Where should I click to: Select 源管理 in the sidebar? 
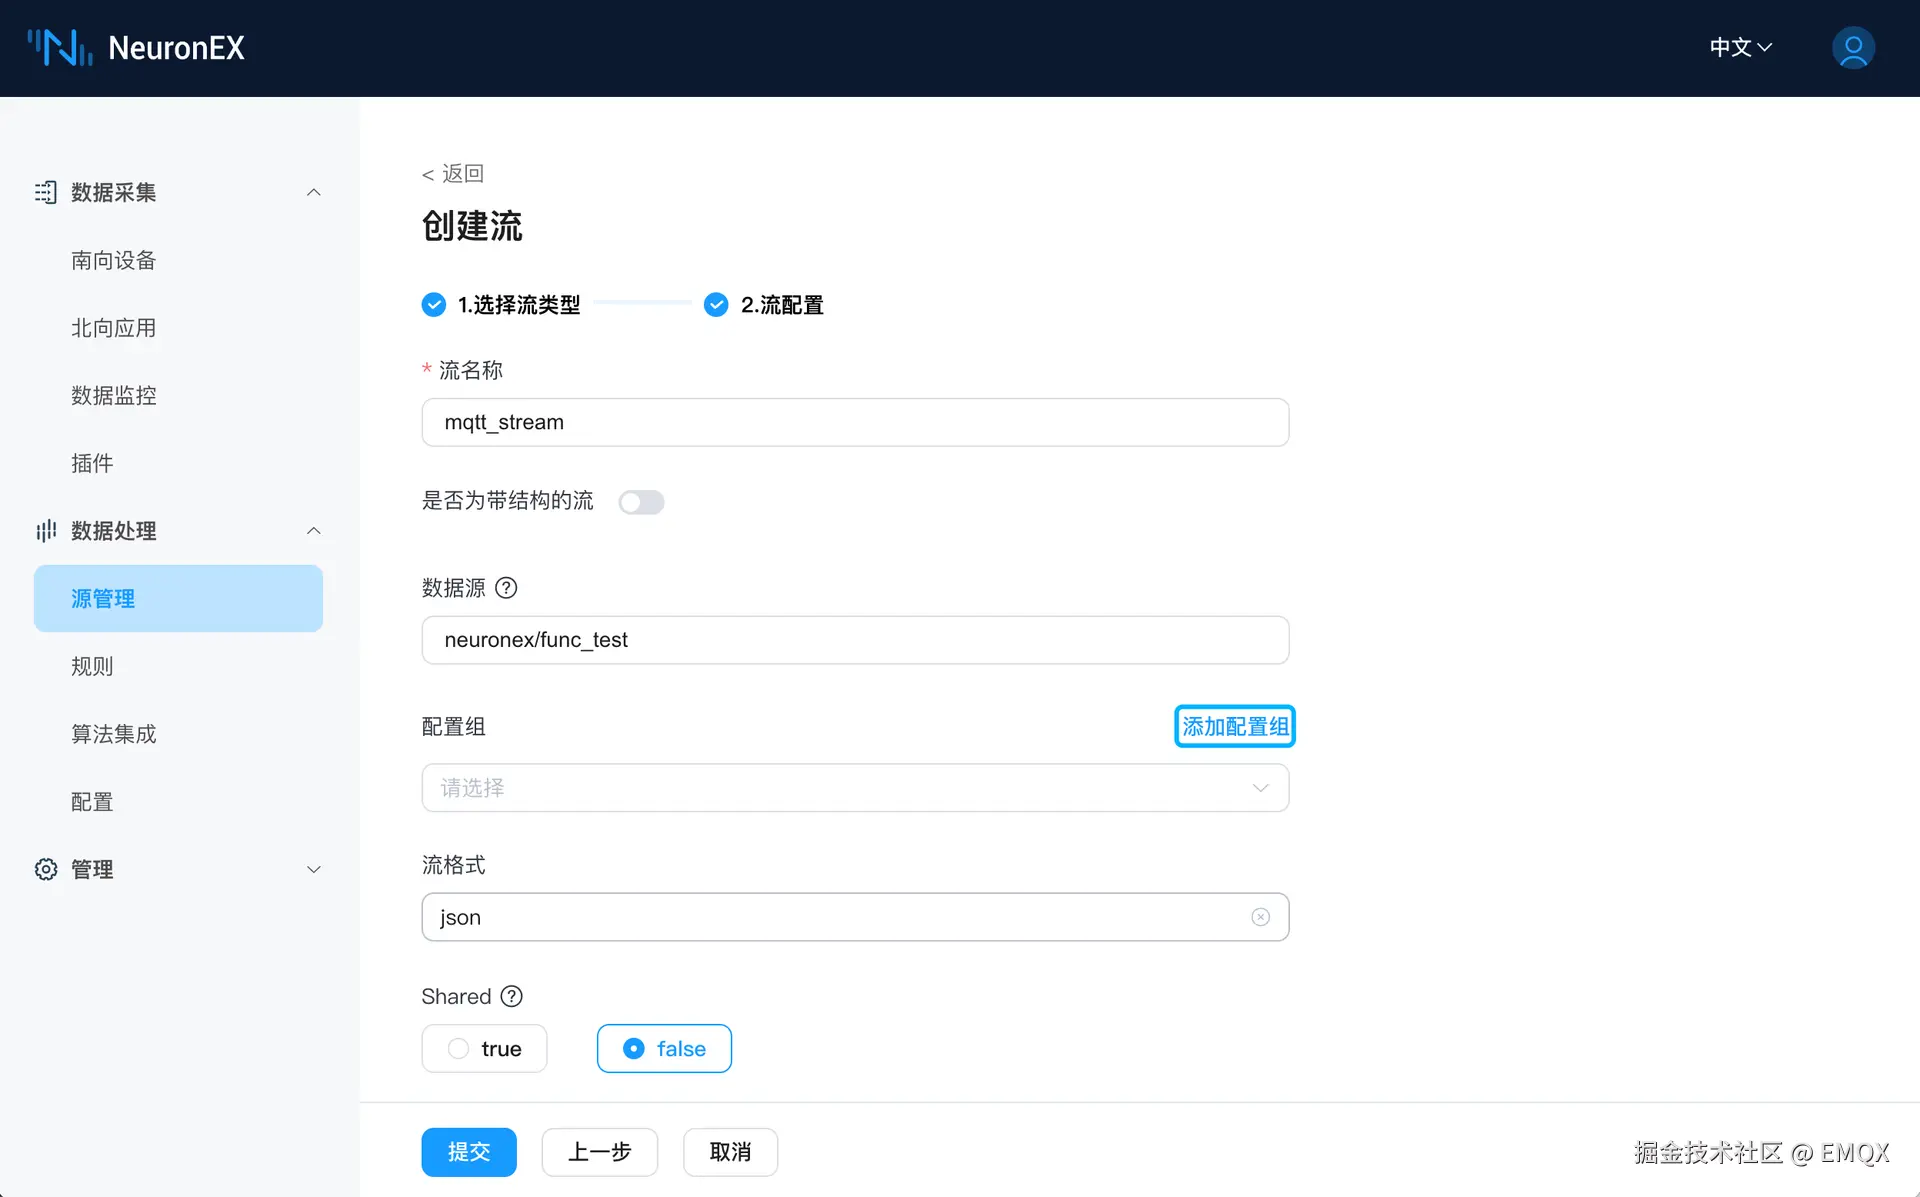point(178,598)
